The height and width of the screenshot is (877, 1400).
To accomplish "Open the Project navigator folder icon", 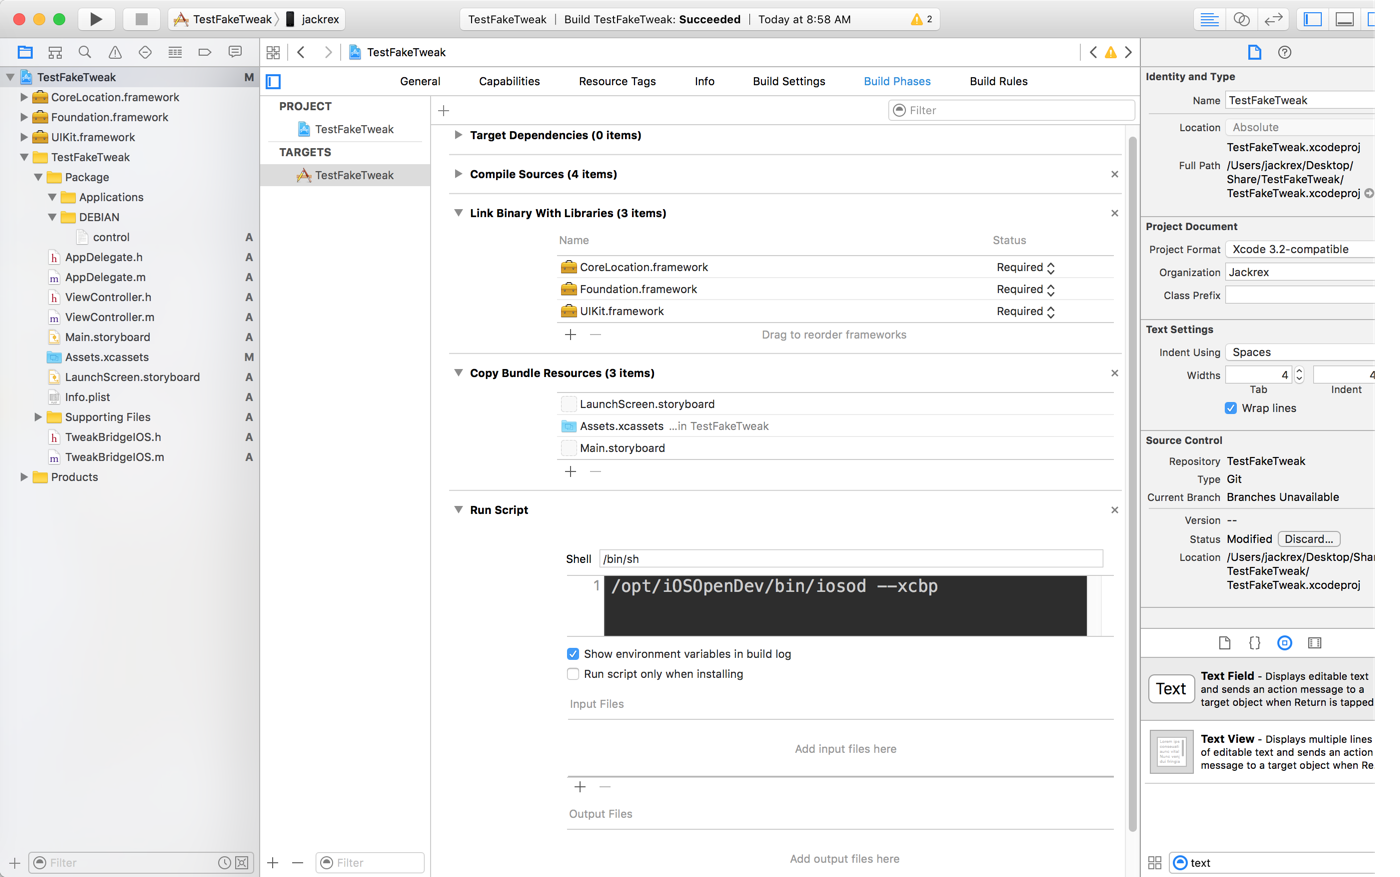I will click(25, 52).
